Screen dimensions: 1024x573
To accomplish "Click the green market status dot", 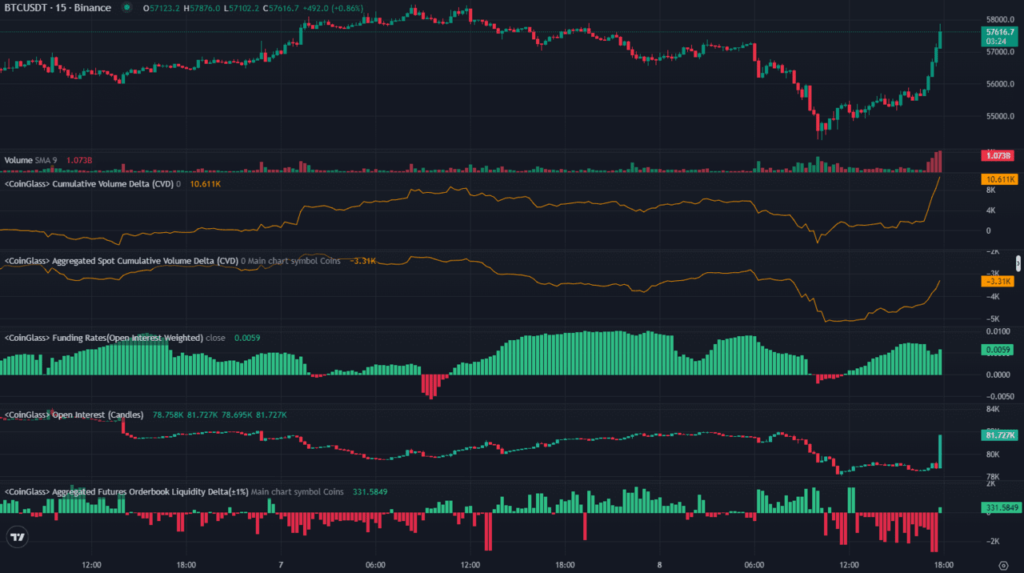I will [x=127, y=8].
